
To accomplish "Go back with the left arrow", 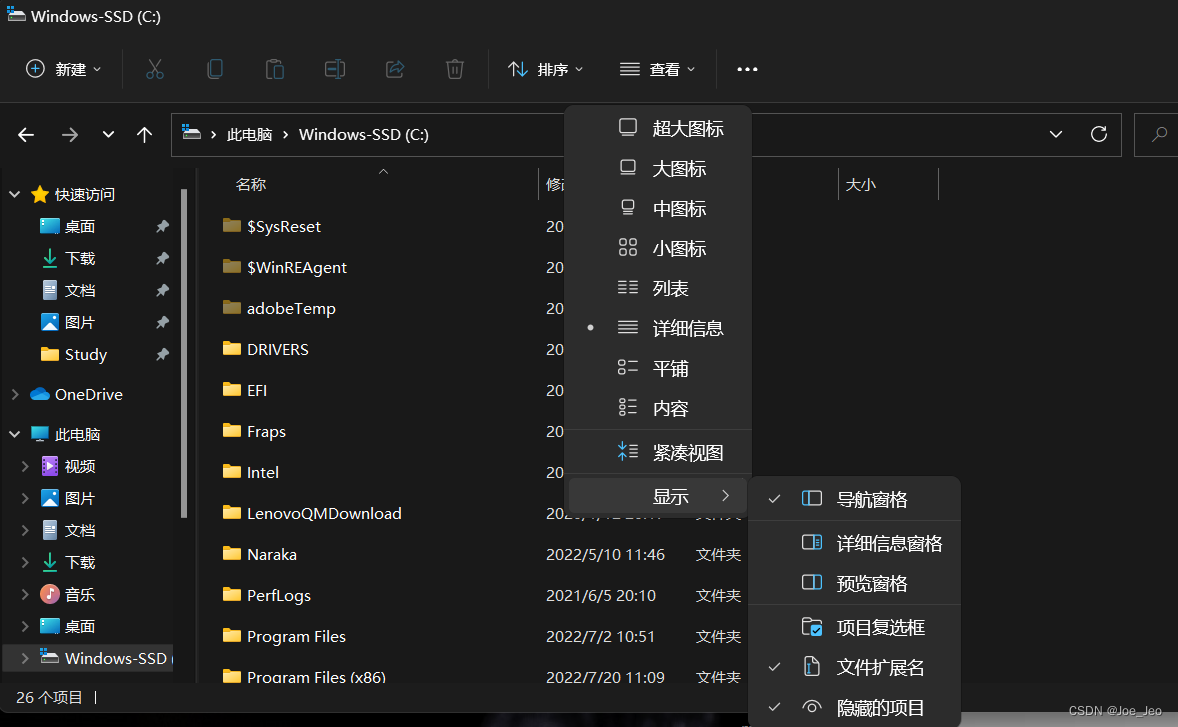I will tap(26, 134).
